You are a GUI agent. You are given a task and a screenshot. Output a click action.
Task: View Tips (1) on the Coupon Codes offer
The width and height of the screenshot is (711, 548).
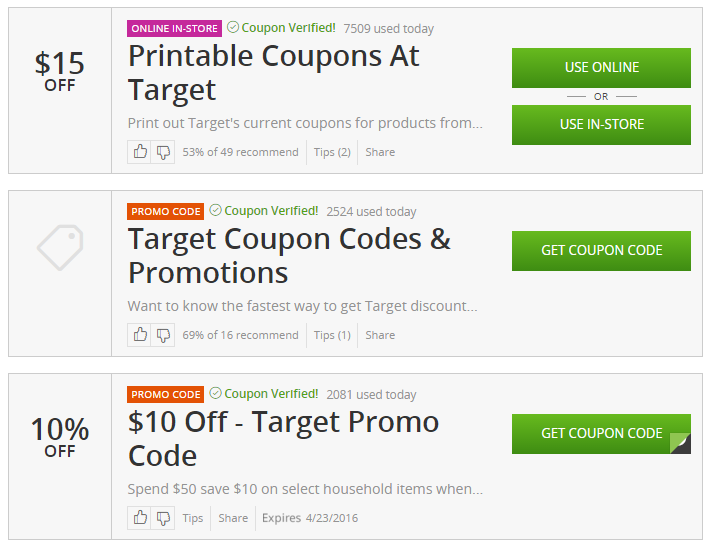tap(332, 335)
